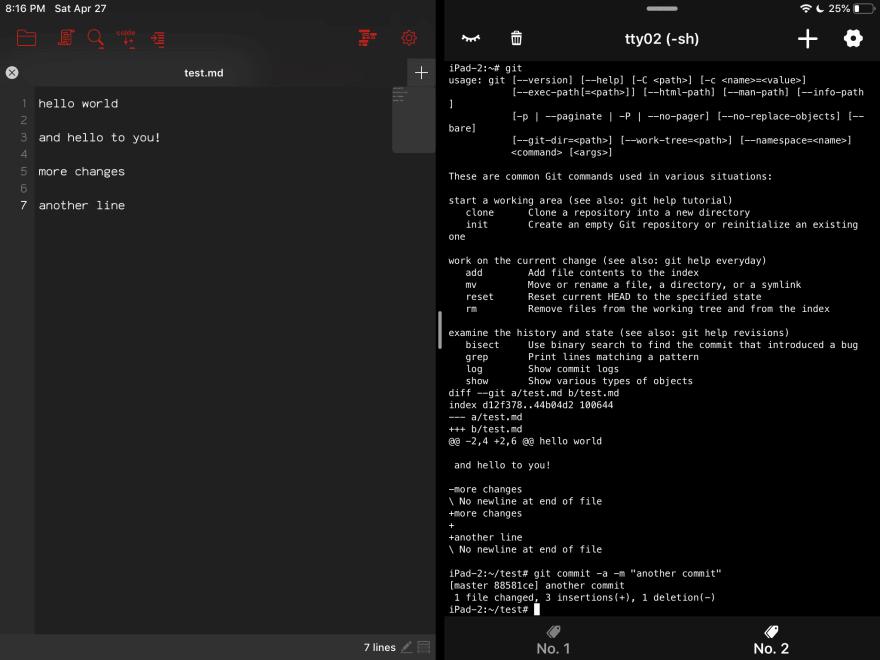
Task: Tap the trash icon to clear the terminal
Action: [x=516, y=37]
